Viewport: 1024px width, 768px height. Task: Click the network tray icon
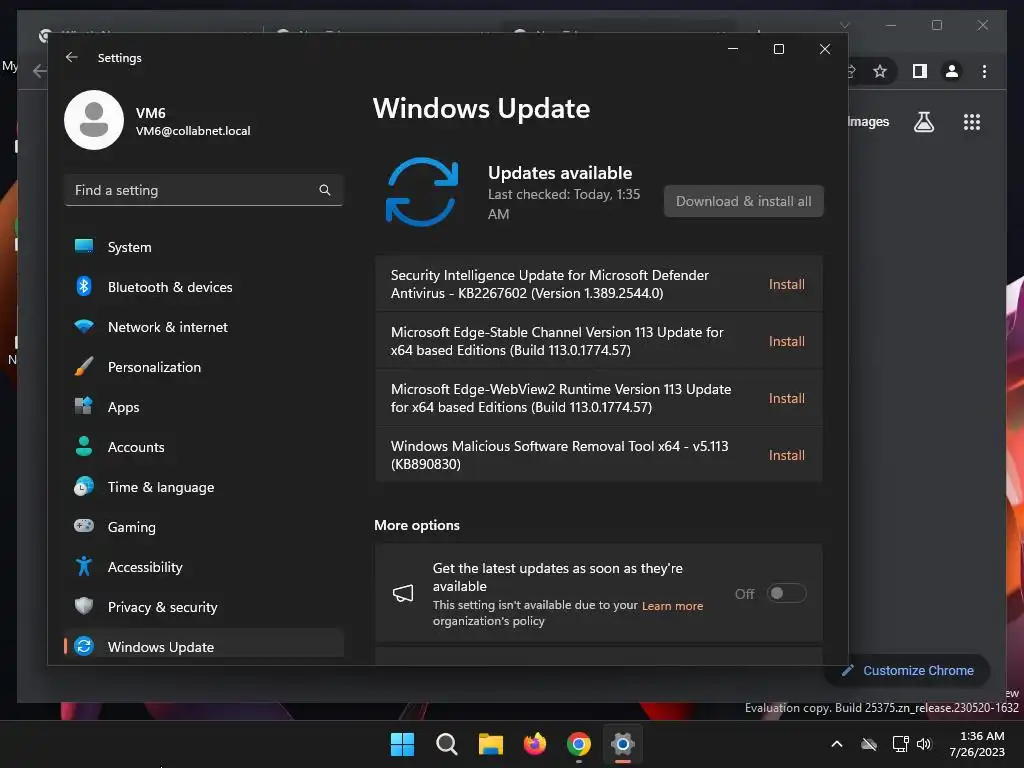click(x=901, y=744)
